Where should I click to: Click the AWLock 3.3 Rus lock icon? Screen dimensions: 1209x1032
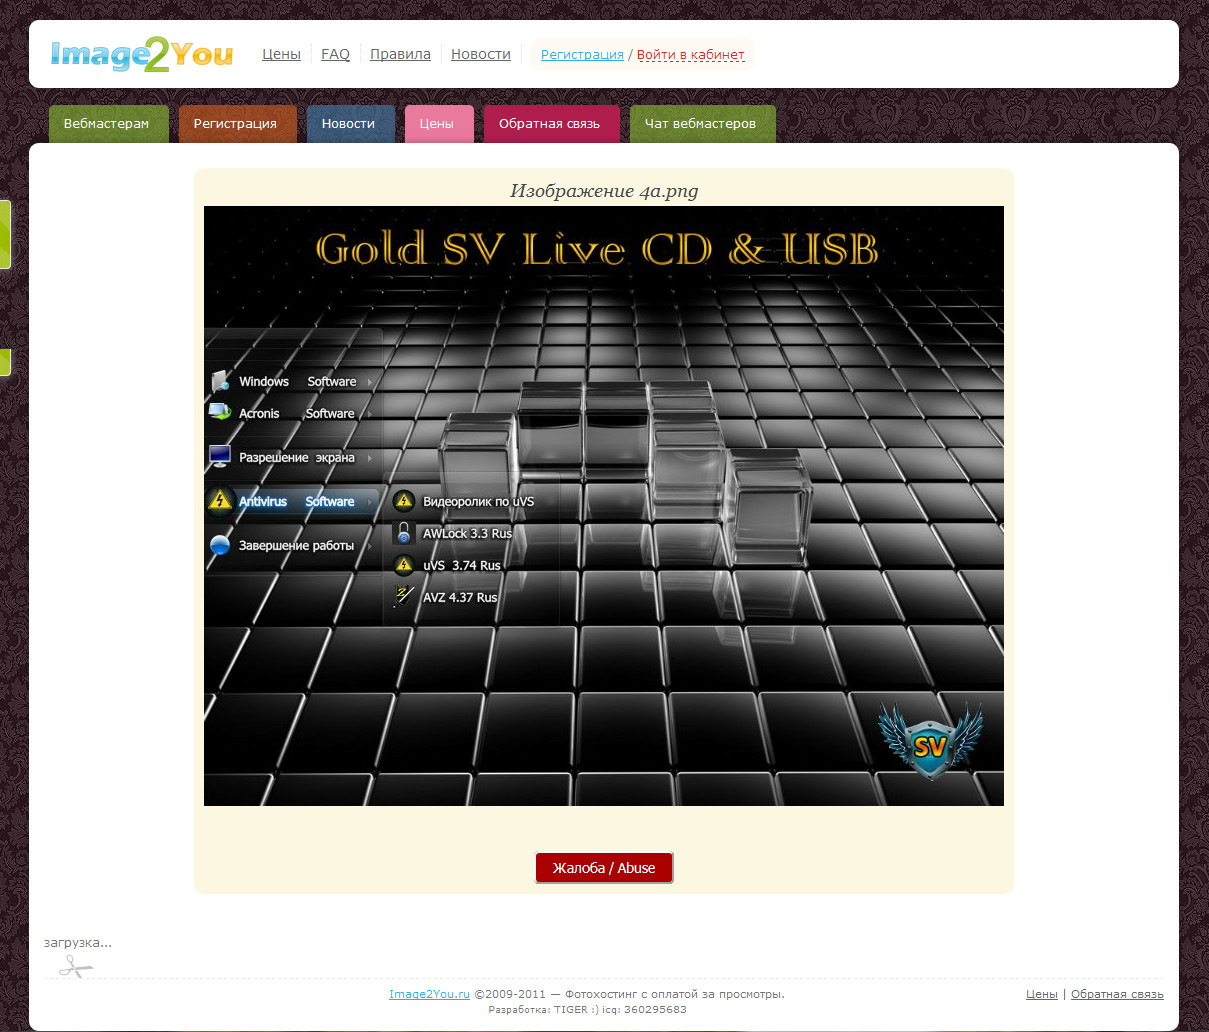pyautogui.click(x=404, y=532)
